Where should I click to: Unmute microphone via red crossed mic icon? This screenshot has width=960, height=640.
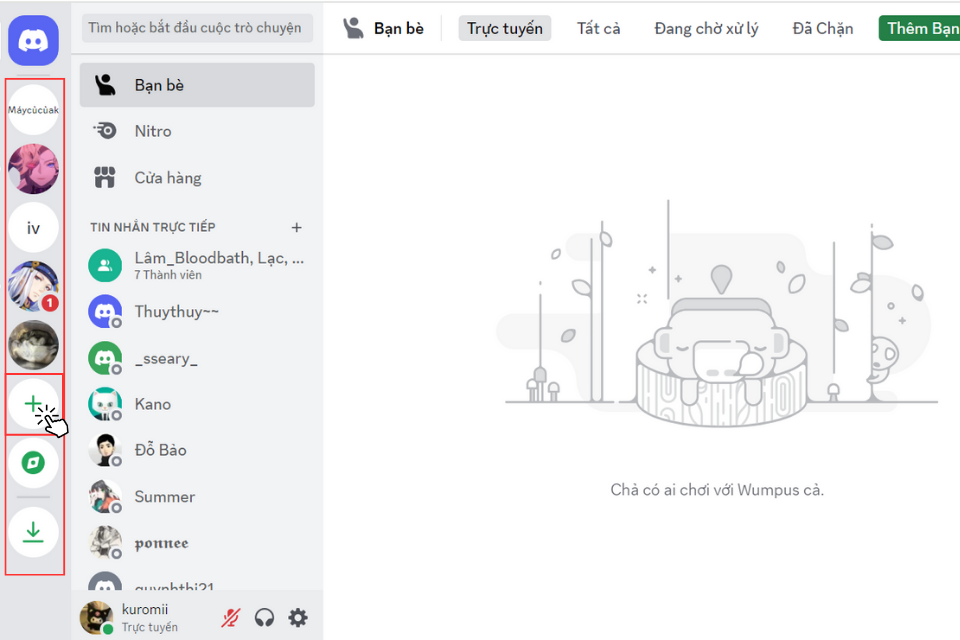[231, 617]
